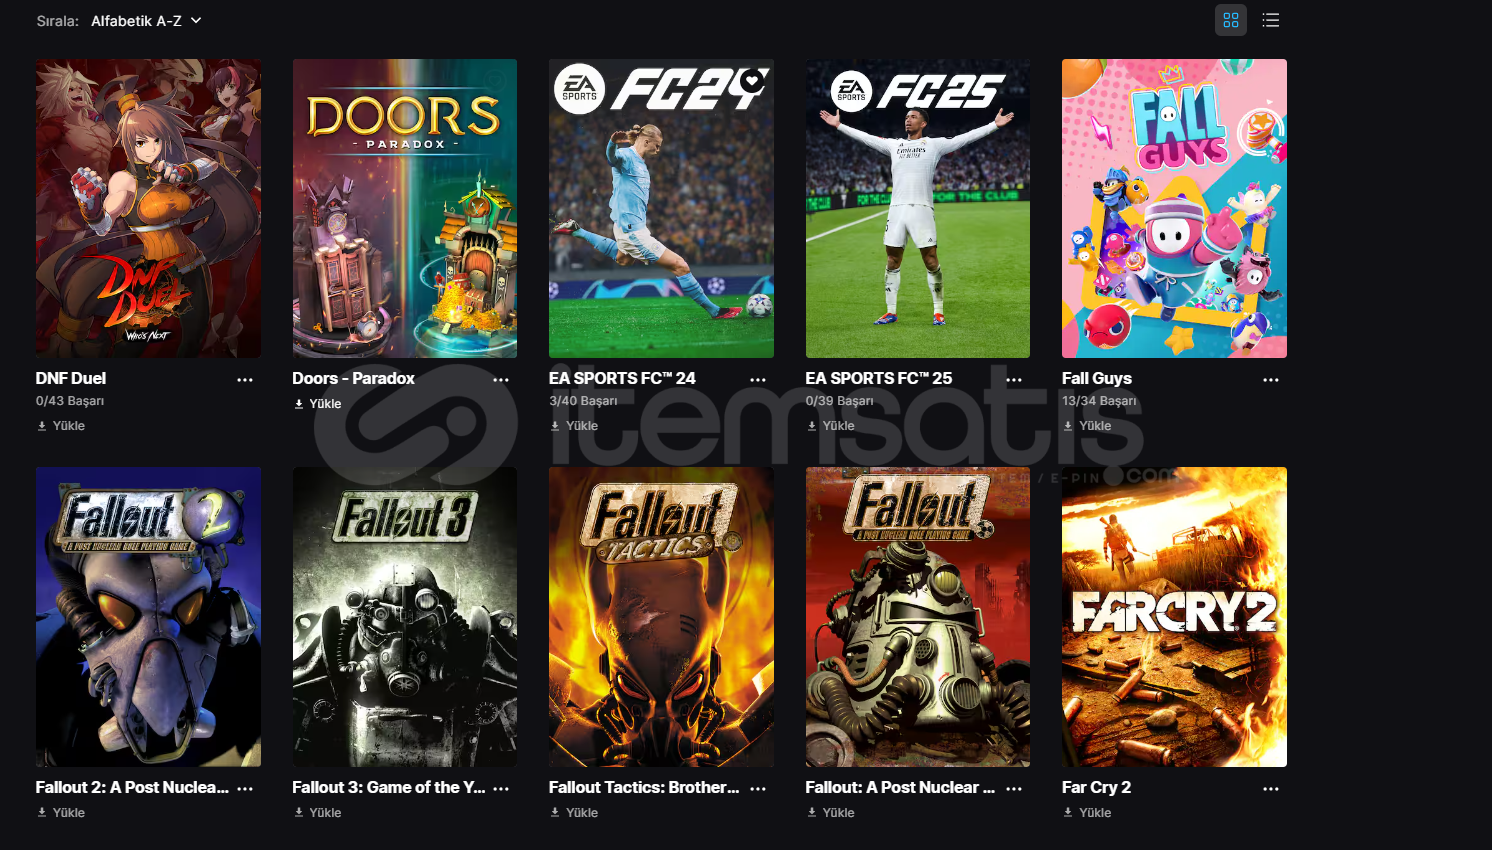This screenshot has width=1492, height=850.
Task: Click the heart icon on FC 24 cover
Action: [x=753, y=80]
